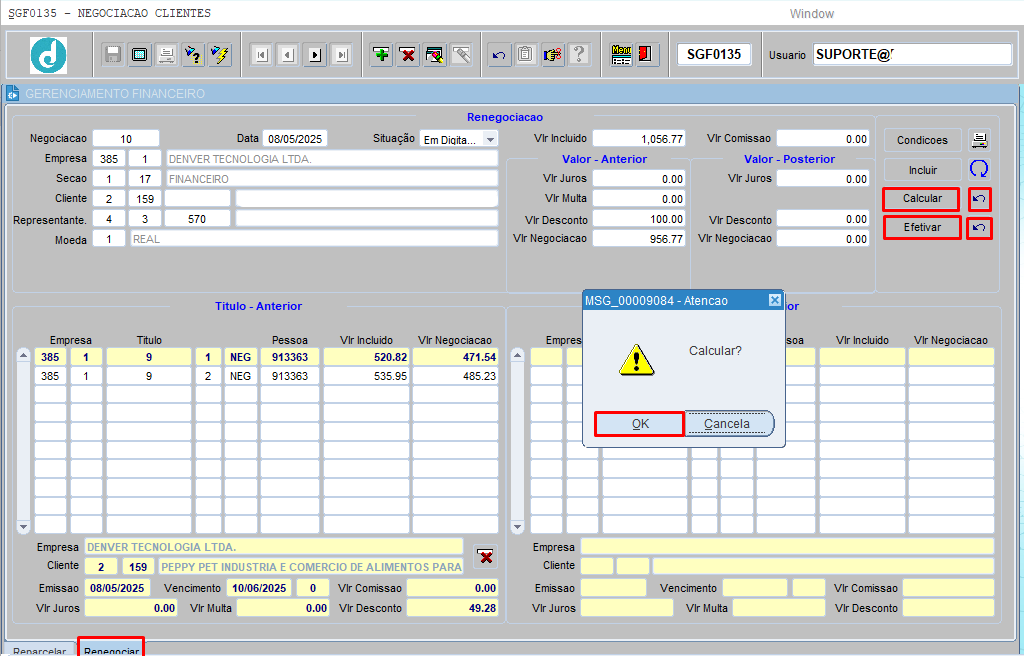Screen dimensions: 1024x656
Task: Click the Incluir button
Action: [922, 170]
